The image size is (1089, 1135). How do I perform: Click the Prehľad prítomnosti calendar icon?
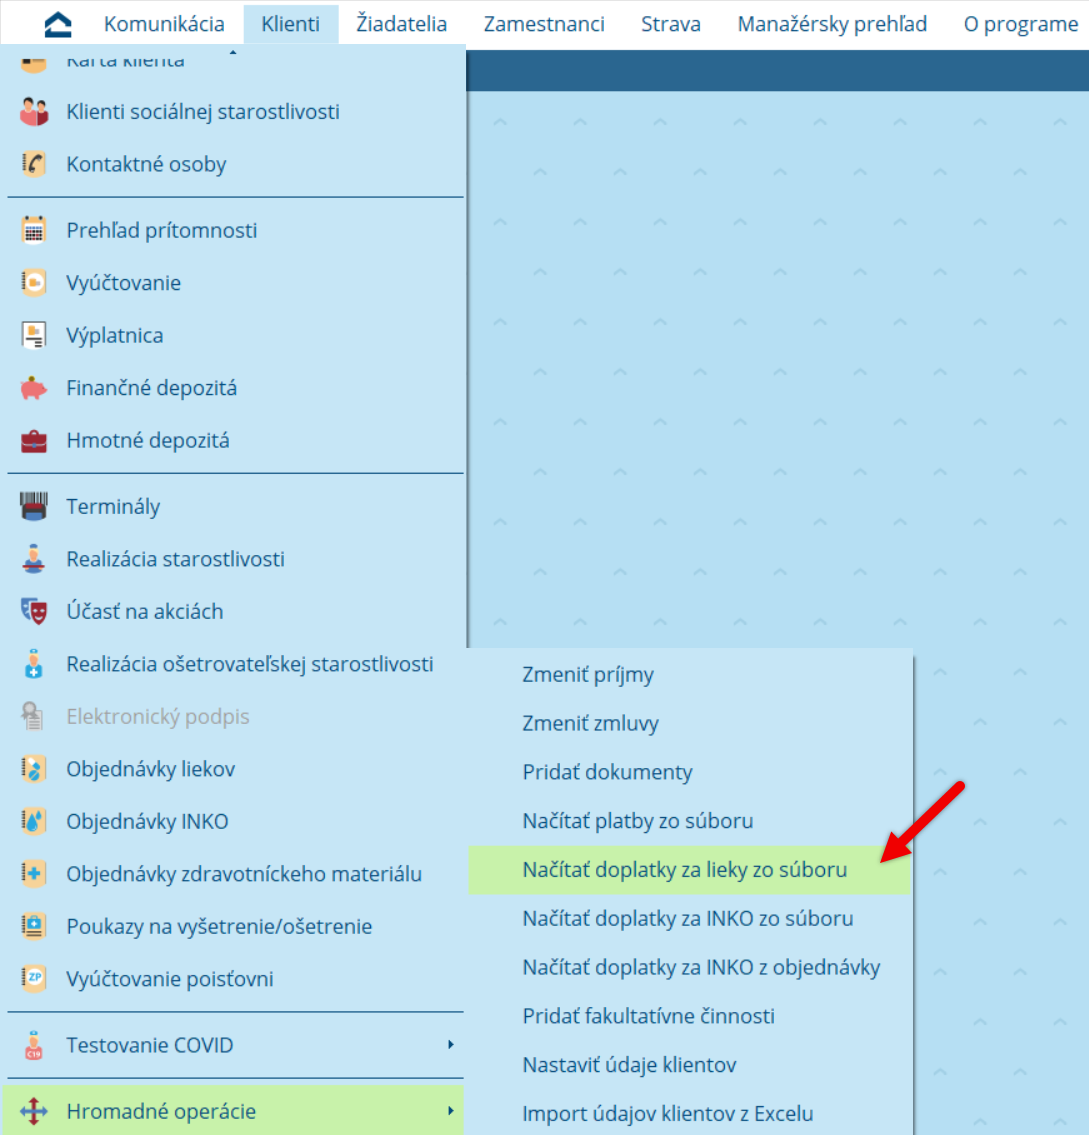(33, 230)
